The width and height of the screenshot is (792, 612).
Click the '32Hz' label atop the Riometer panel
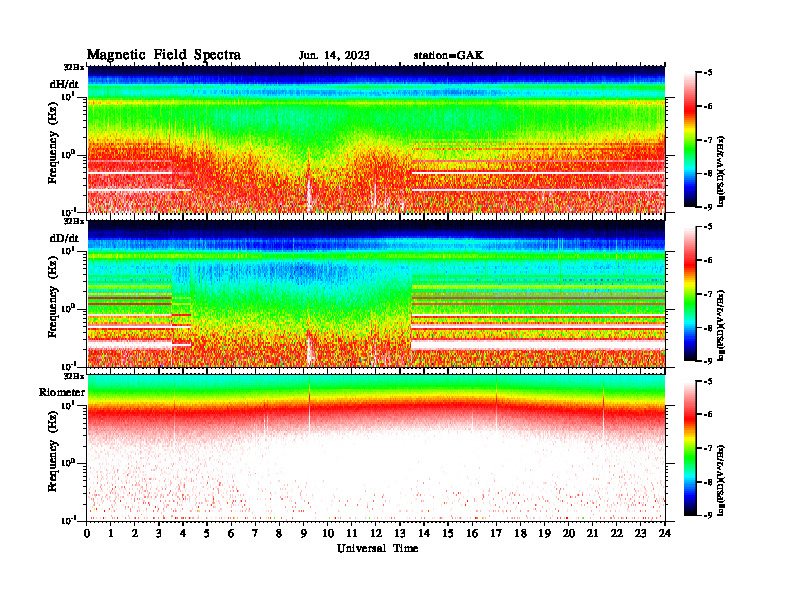tap(74, 376)
